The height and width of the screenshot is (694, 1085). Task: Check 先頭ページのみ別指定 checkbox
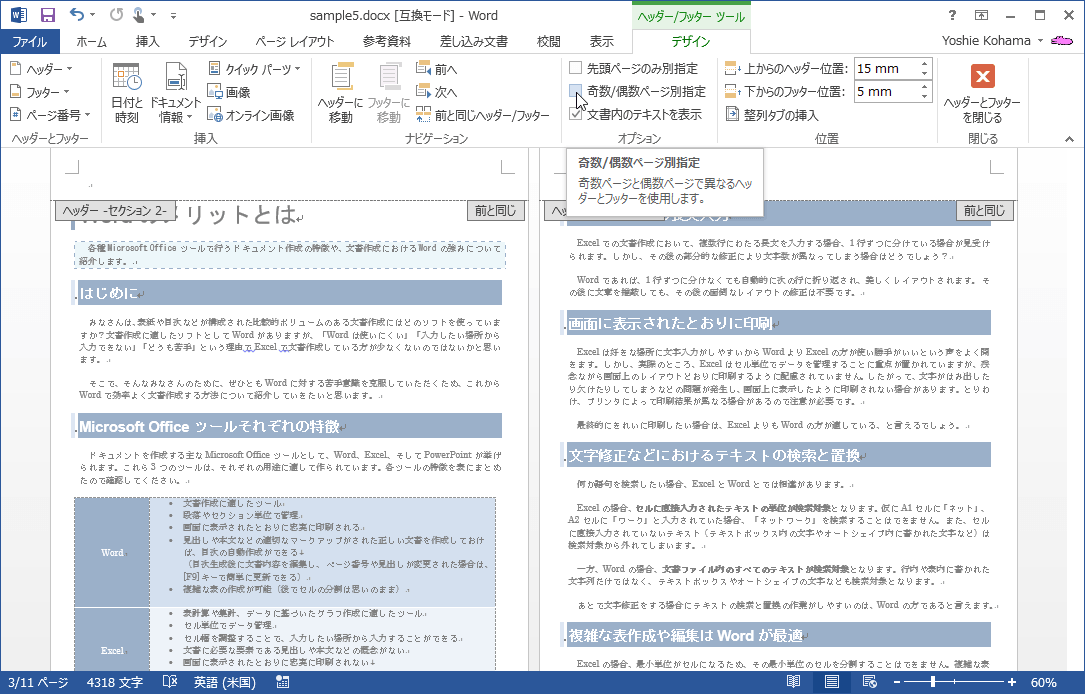click(x=575, y=68)
